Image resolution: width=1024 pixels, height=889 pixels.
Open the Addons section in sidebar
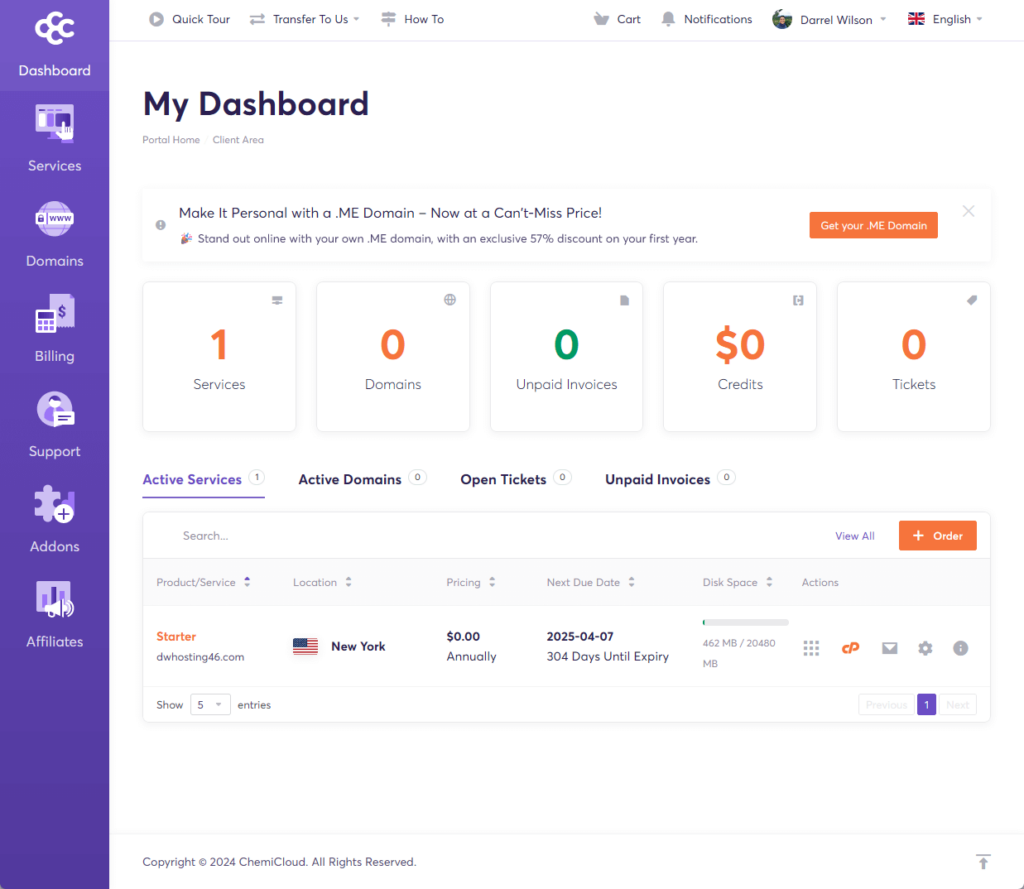[x=54, y=520]
